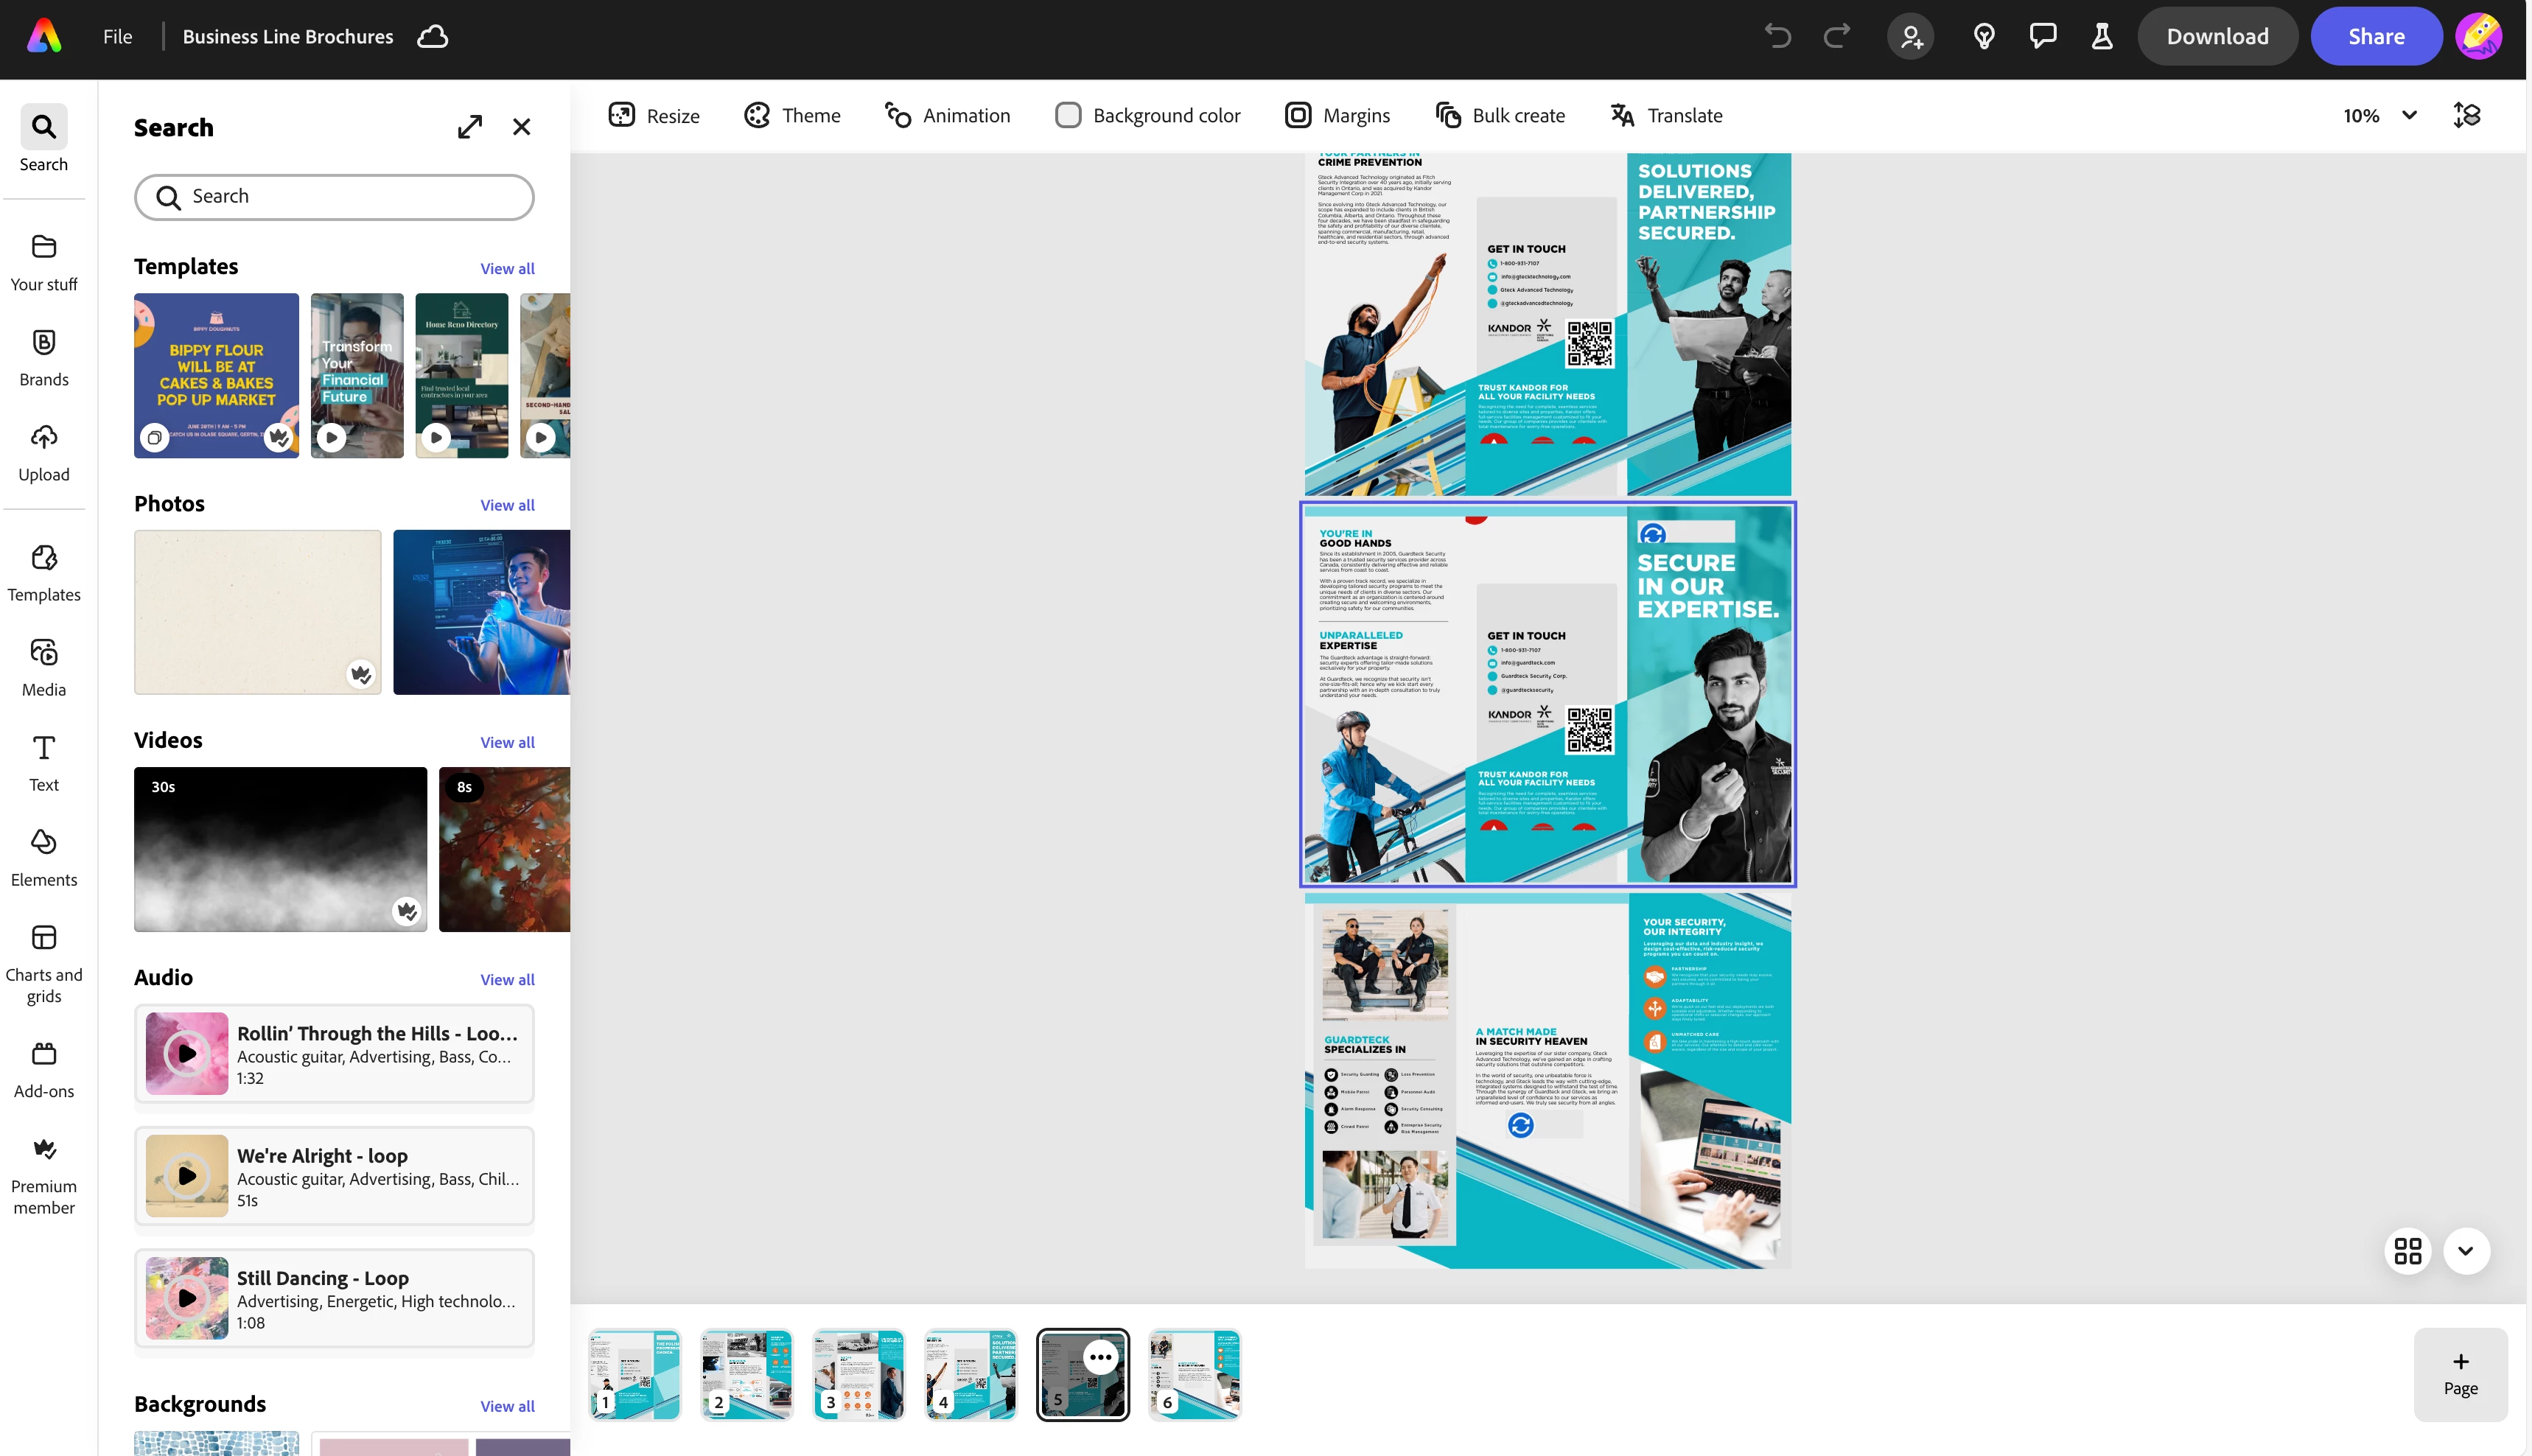Open the File menu
The image size is (2532, 1456).
click(117, 37)
